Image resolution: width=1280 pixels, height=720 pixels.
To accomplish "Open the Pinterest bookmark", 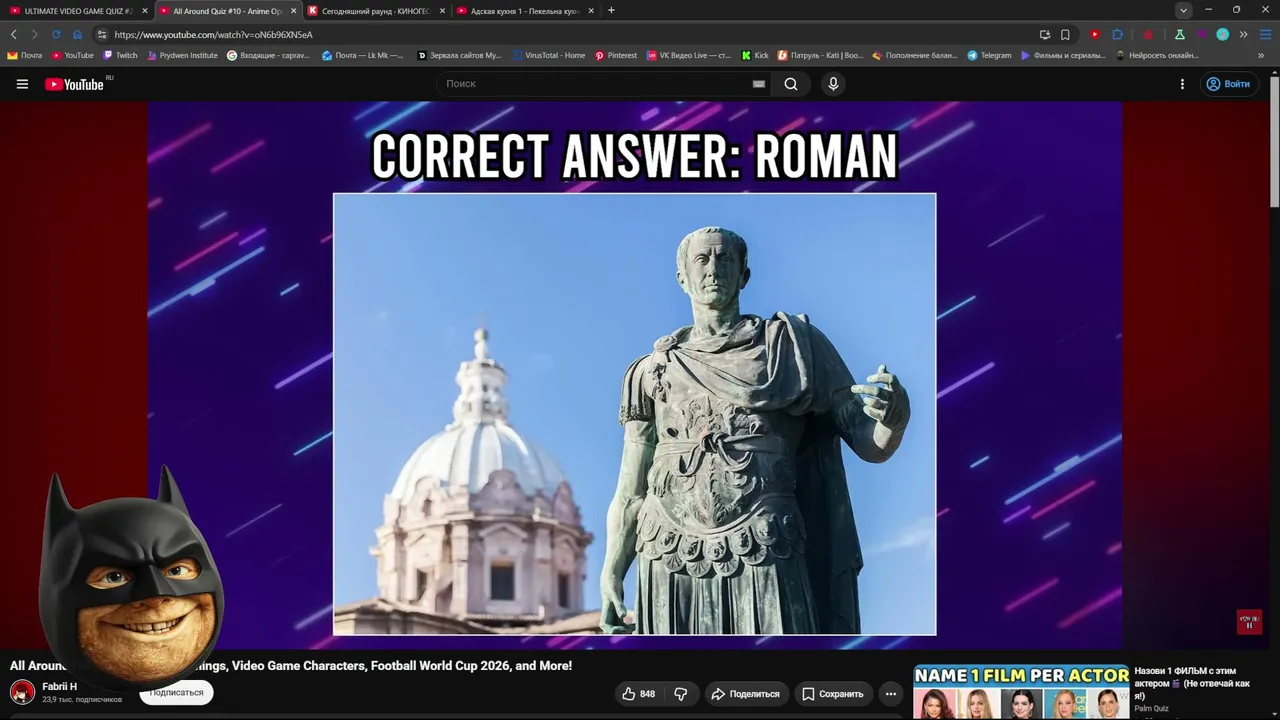I will [616, 55].
